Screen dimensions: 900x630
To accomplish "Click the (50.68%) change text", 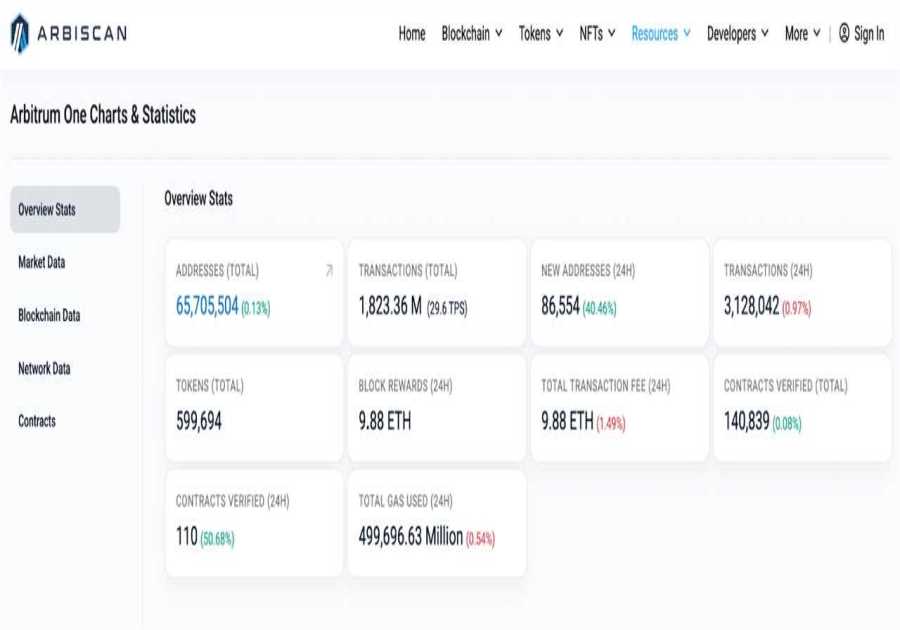I will click(217, 539).
